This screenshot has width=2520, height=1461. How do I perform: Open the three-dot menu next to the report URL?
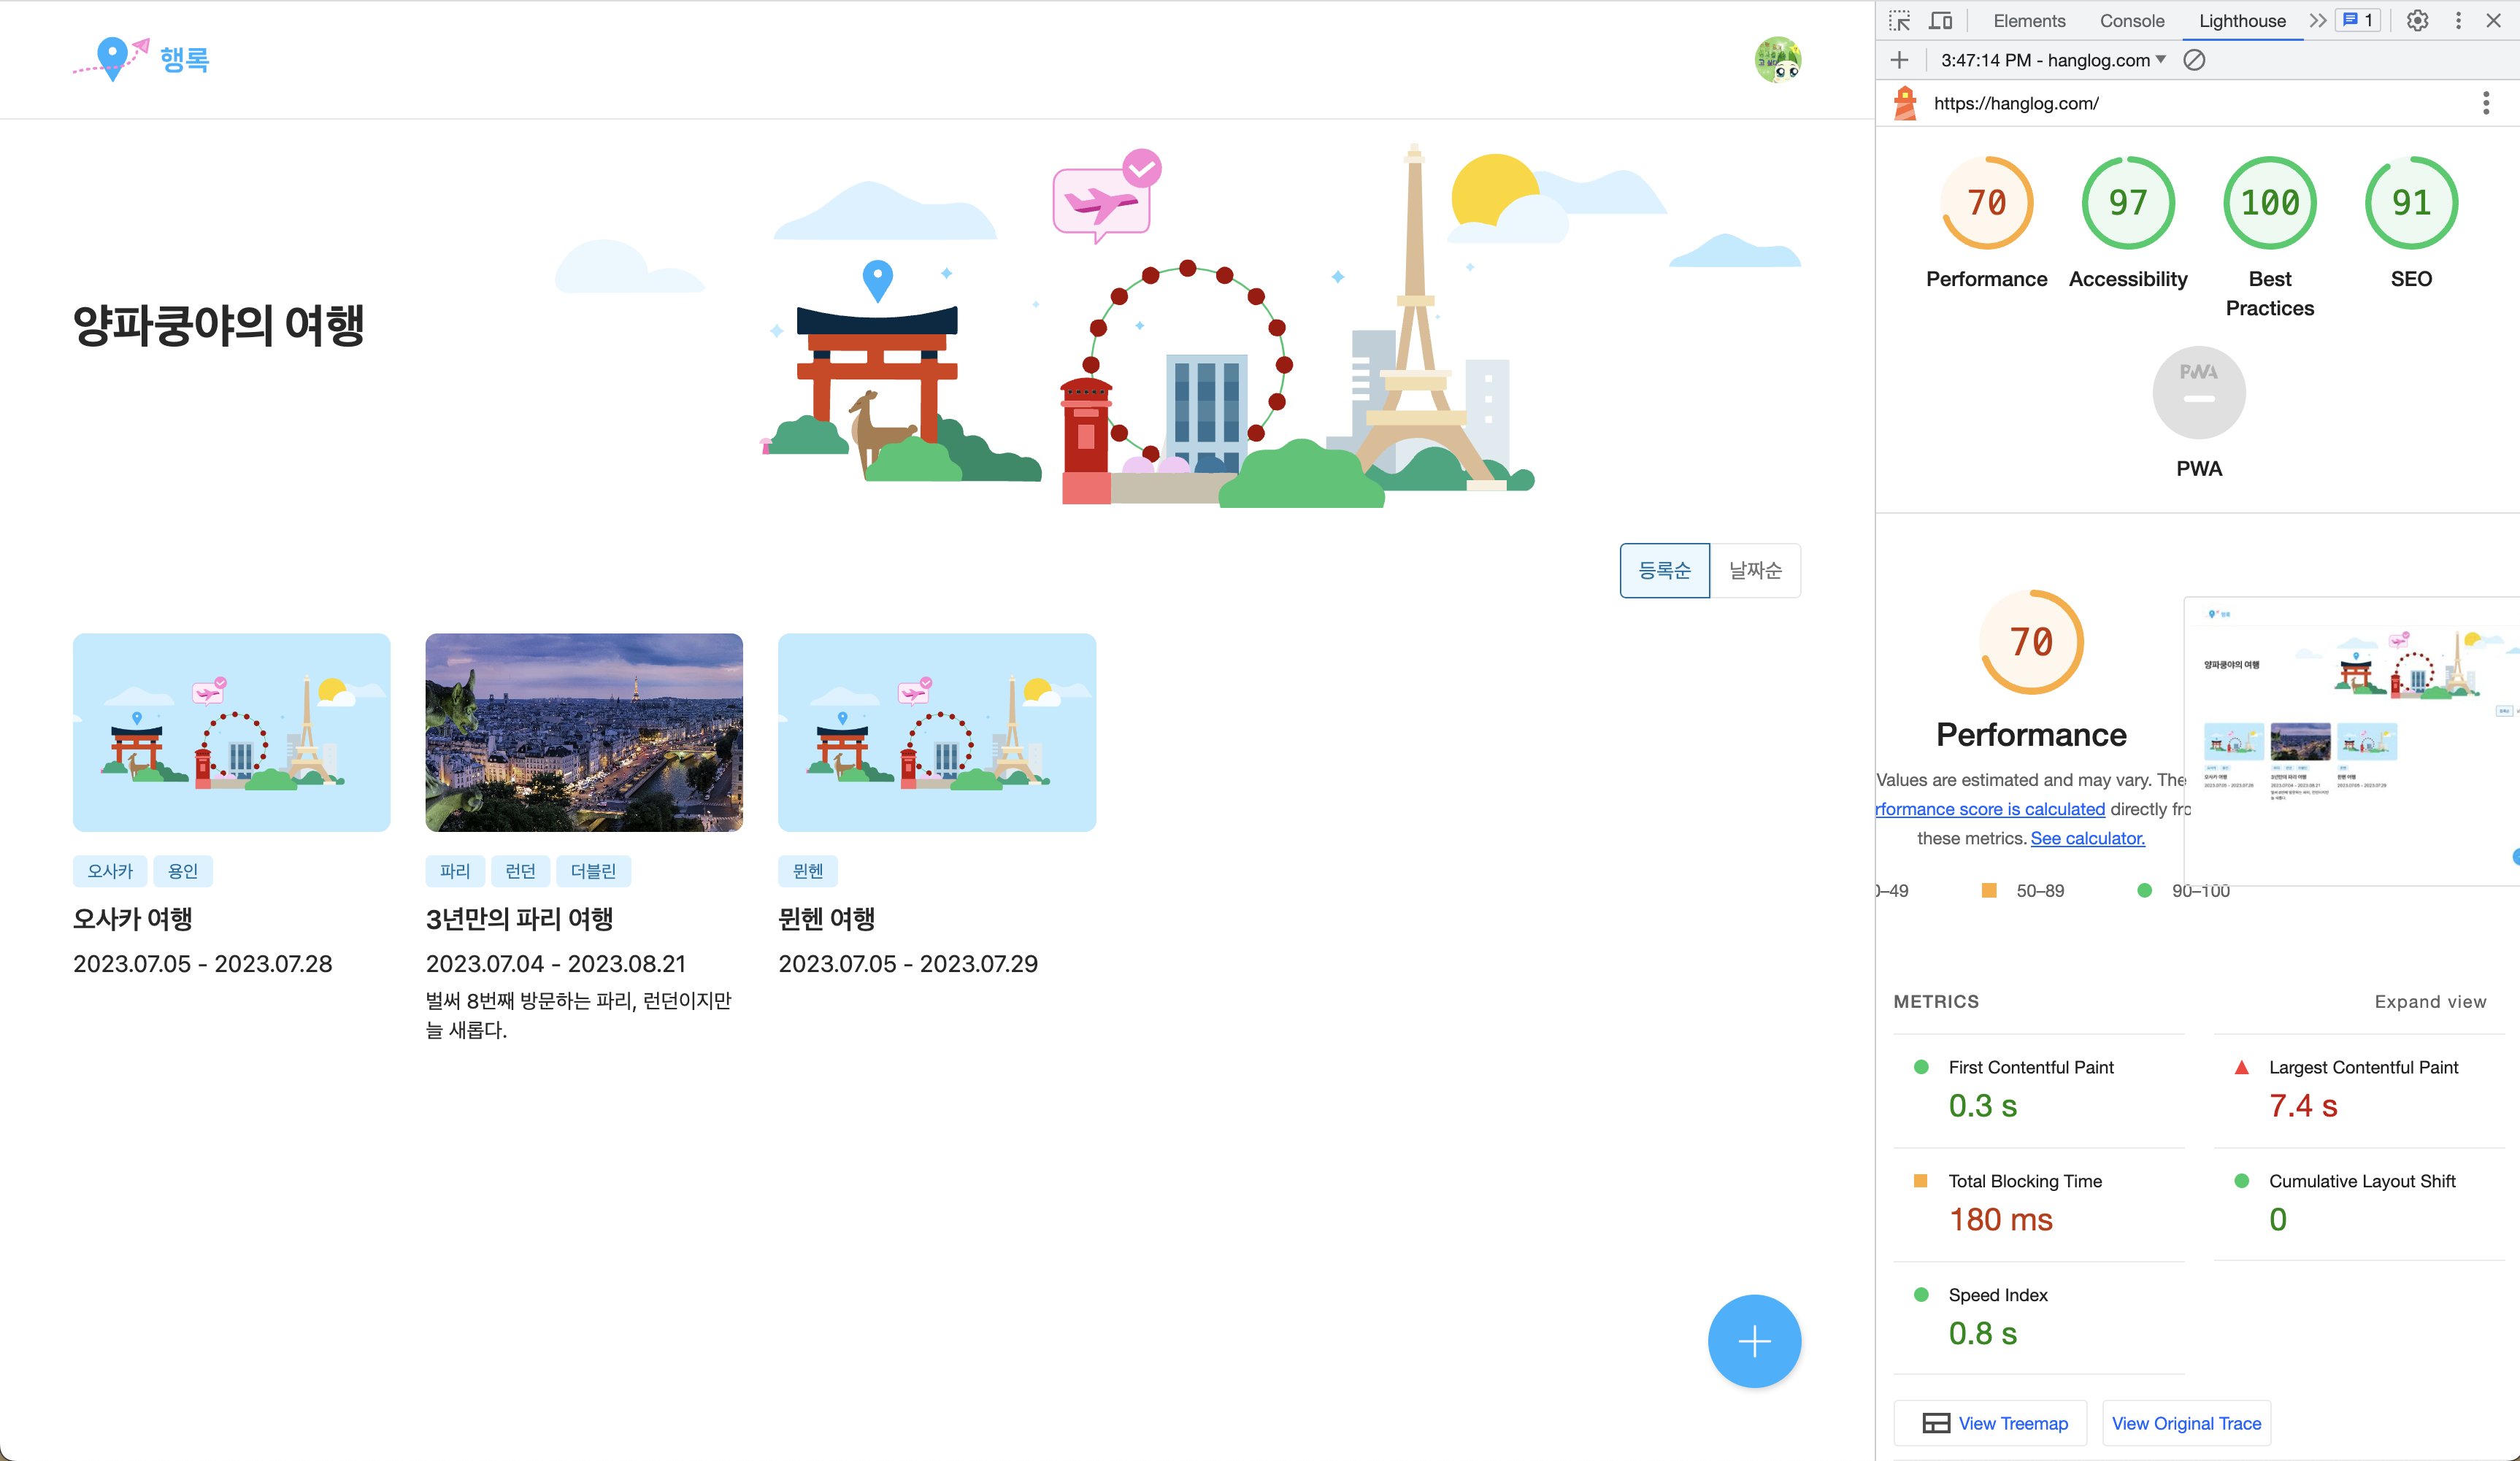click(2486, 102)
